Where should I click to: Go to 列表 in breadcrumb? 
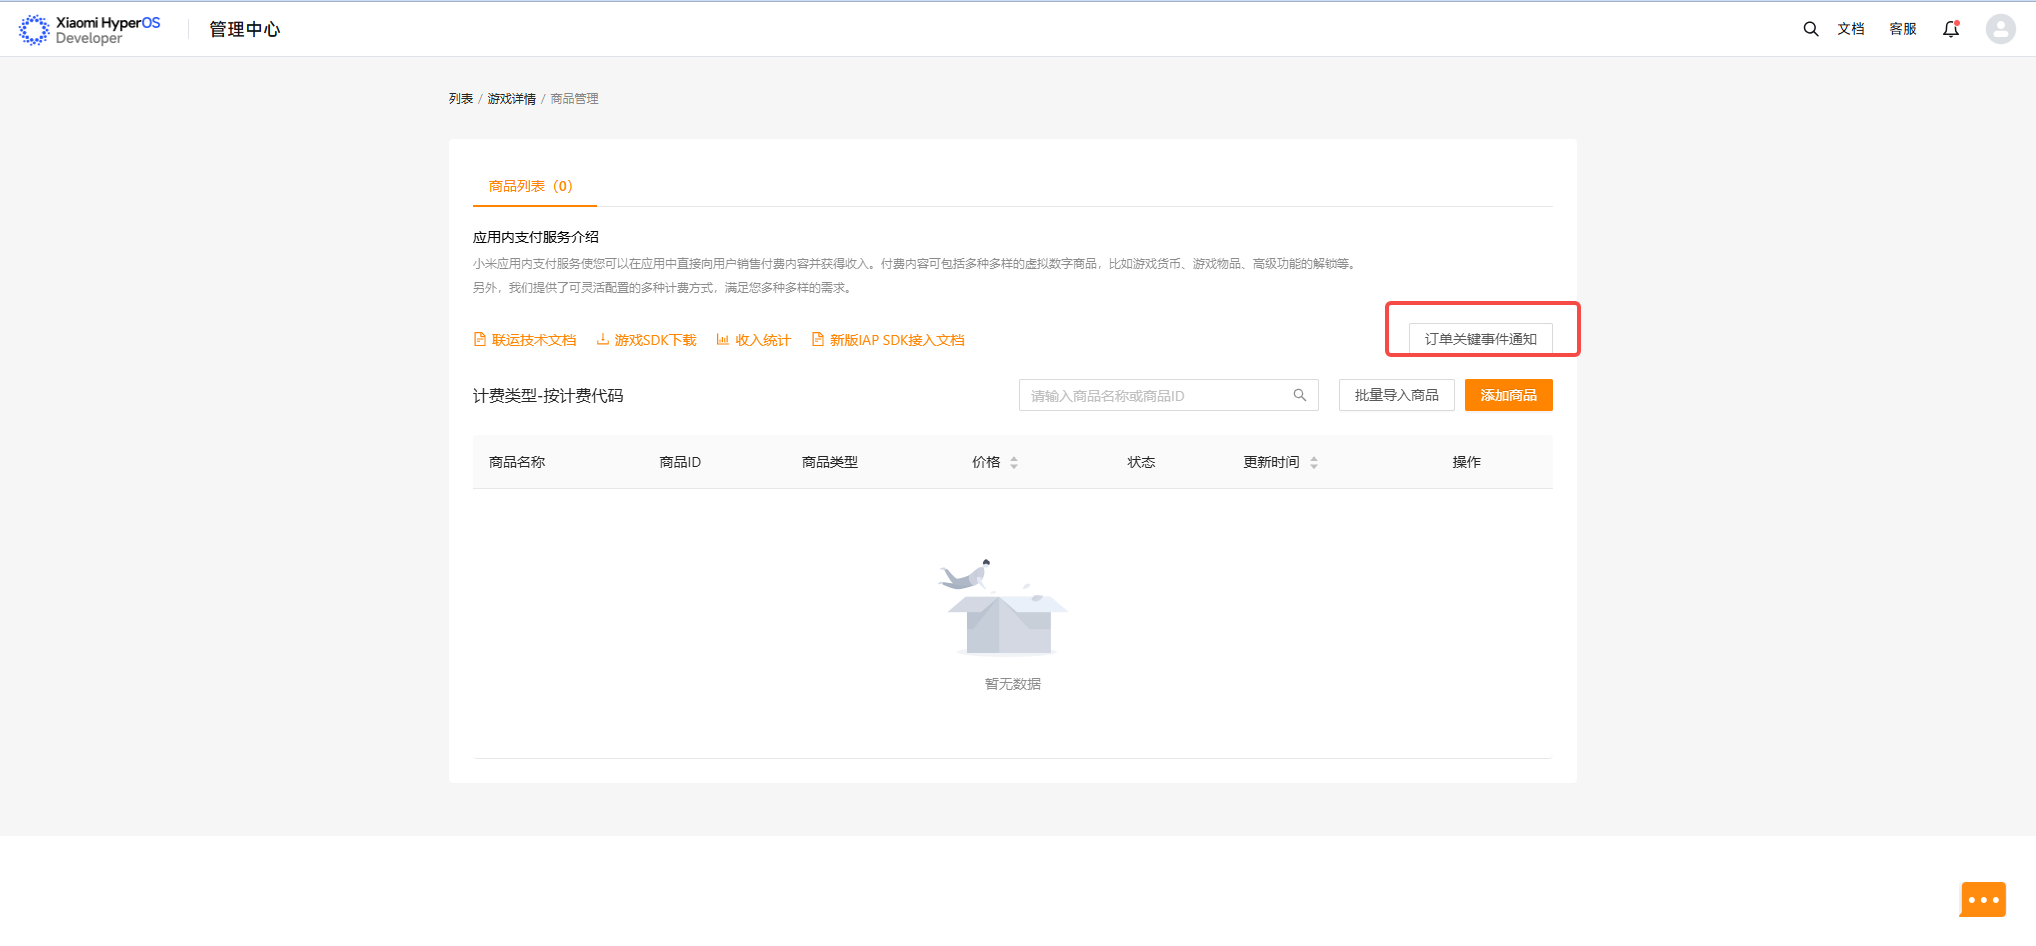461,99
